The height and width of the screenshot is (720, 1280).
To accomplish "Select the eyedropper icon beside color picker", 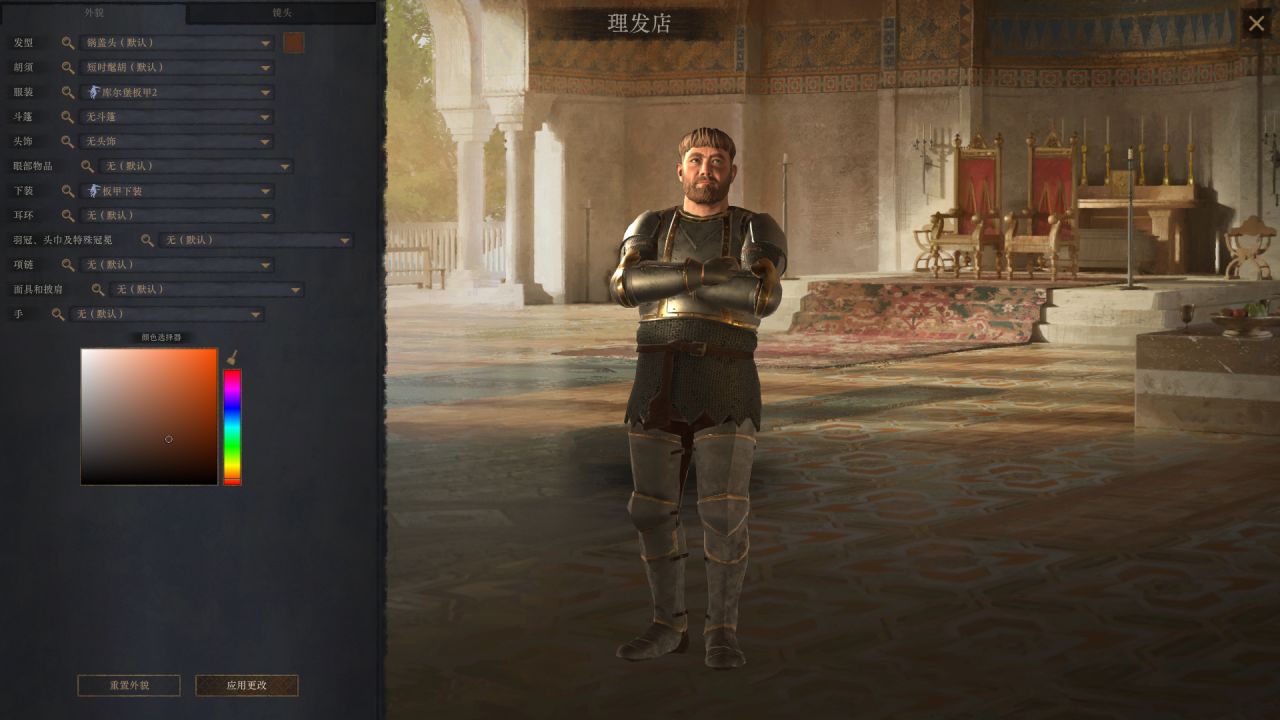I will click(x=231, y=357).
